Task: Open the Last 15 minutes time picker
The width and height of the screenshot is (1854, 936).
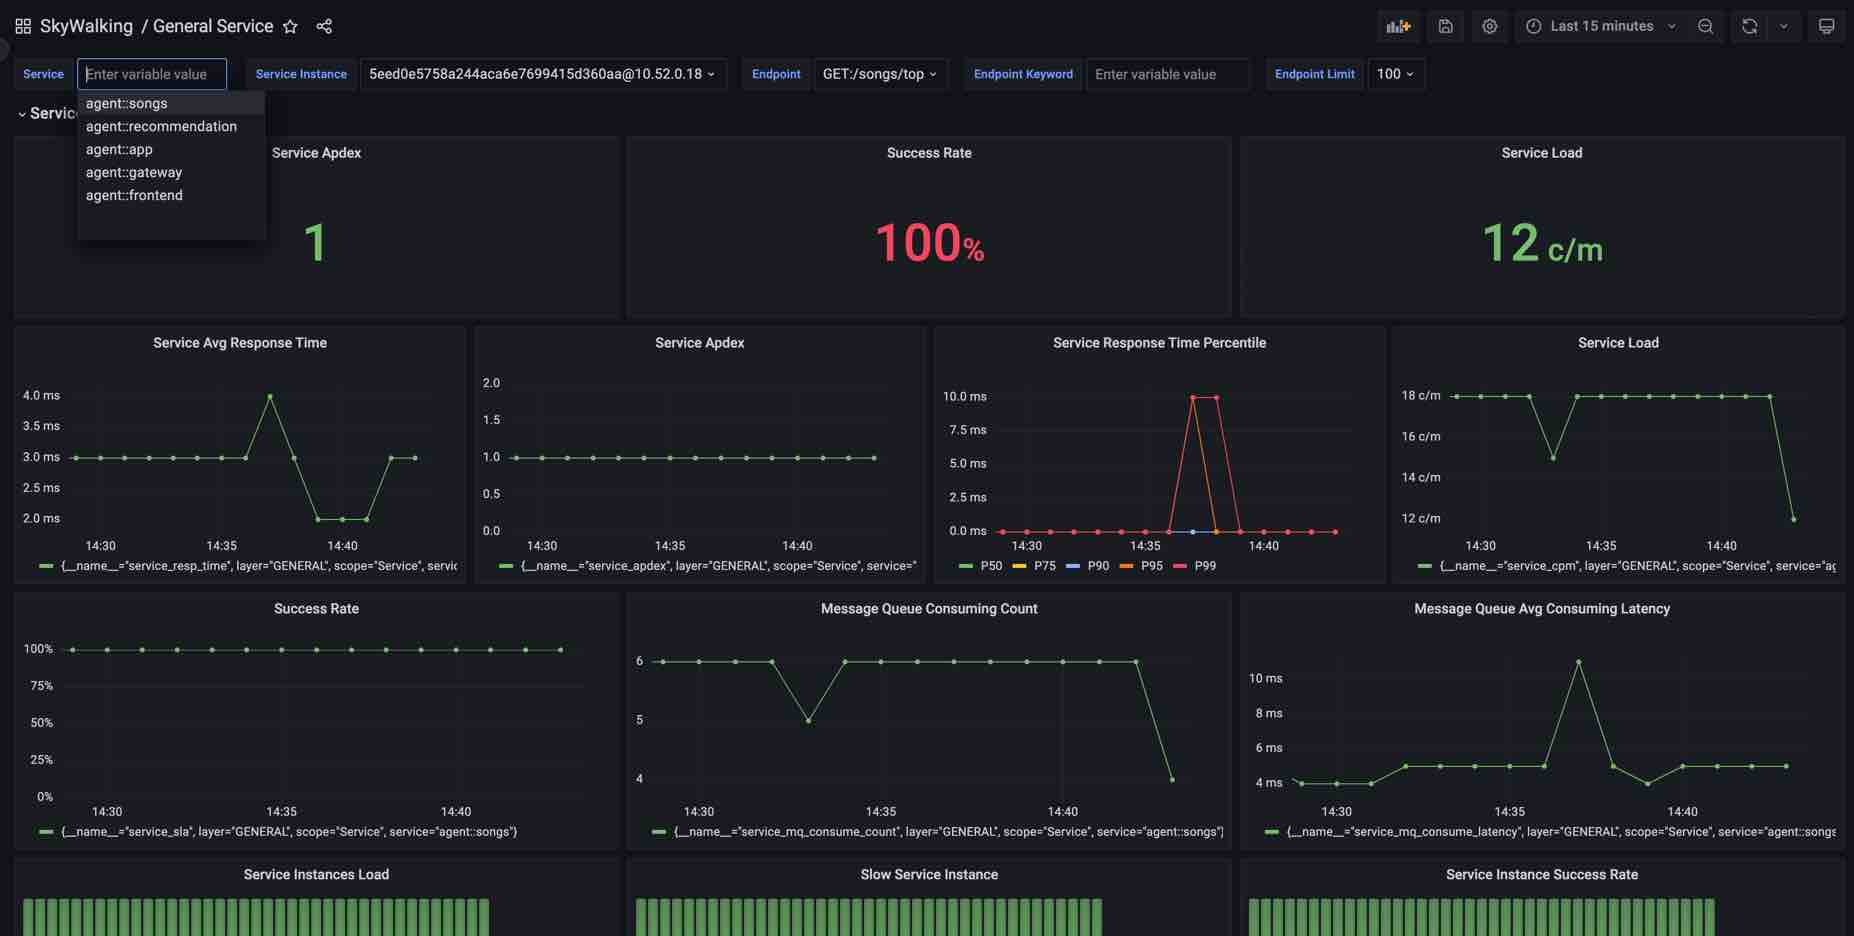Action: (1598, 26)
